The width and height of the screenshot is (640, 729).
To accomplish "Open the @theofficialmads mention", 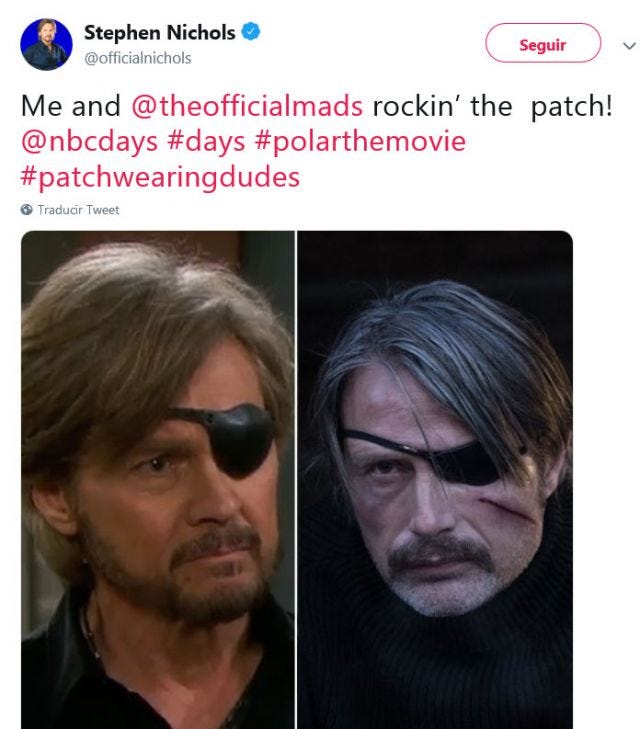I will [247, 106].
